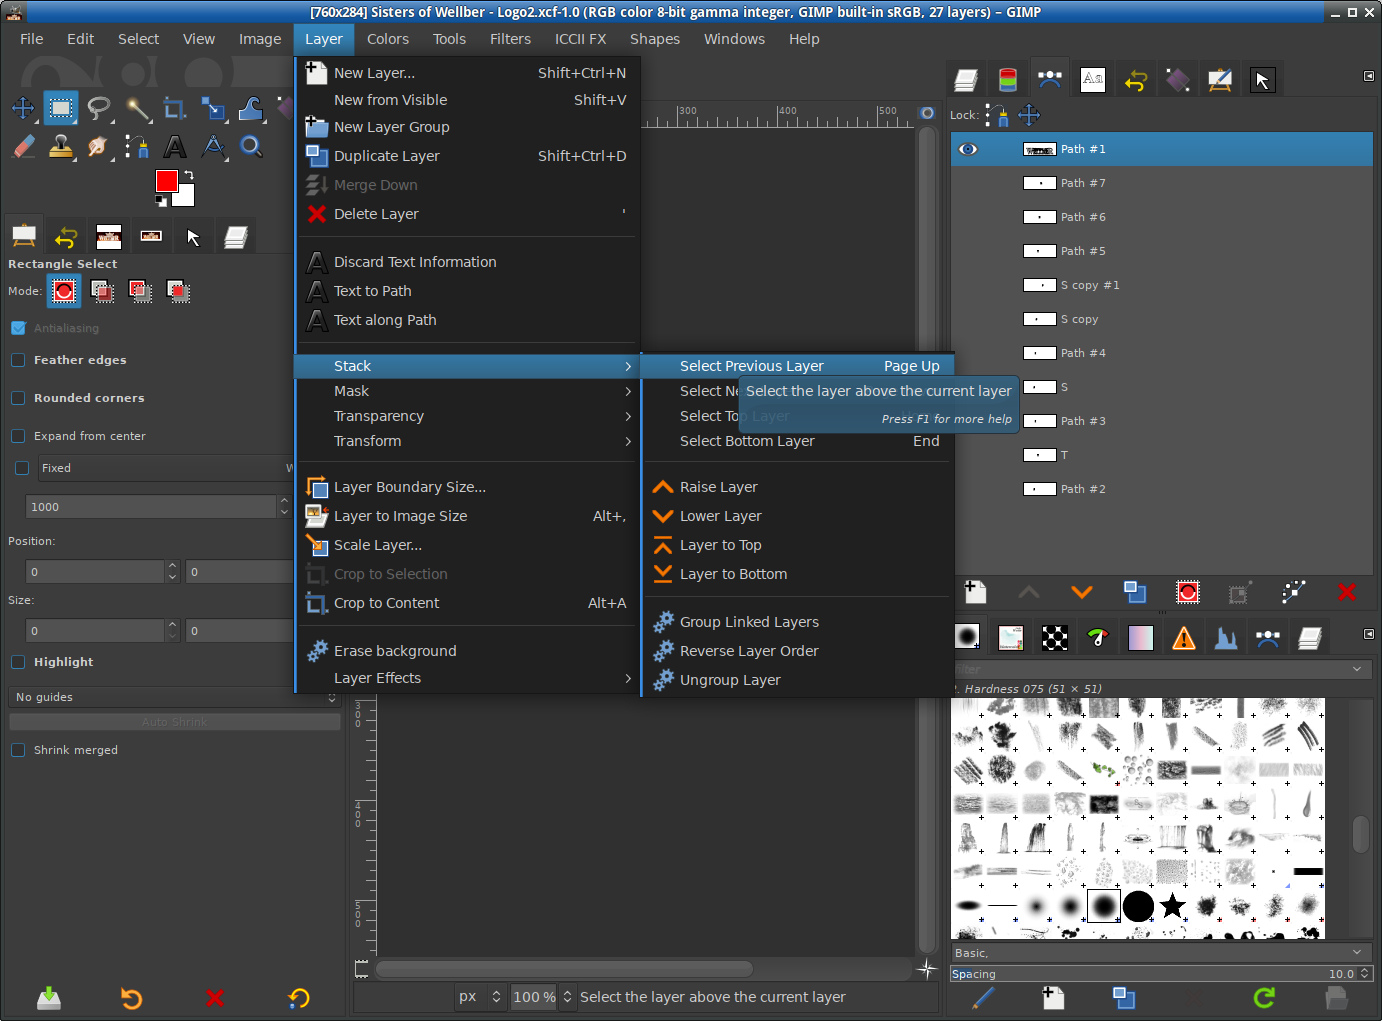Select the Crop tool

coord(175,108)
